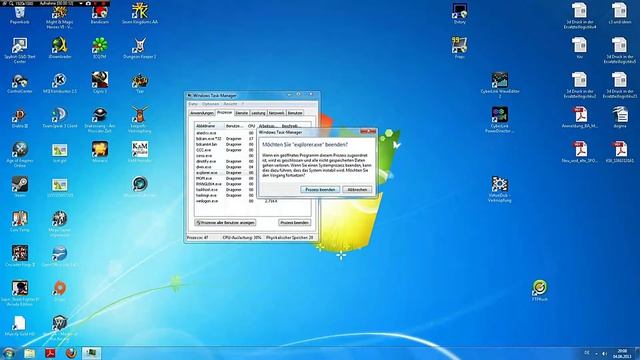Select the explorer.exe process row

(226, 173)
